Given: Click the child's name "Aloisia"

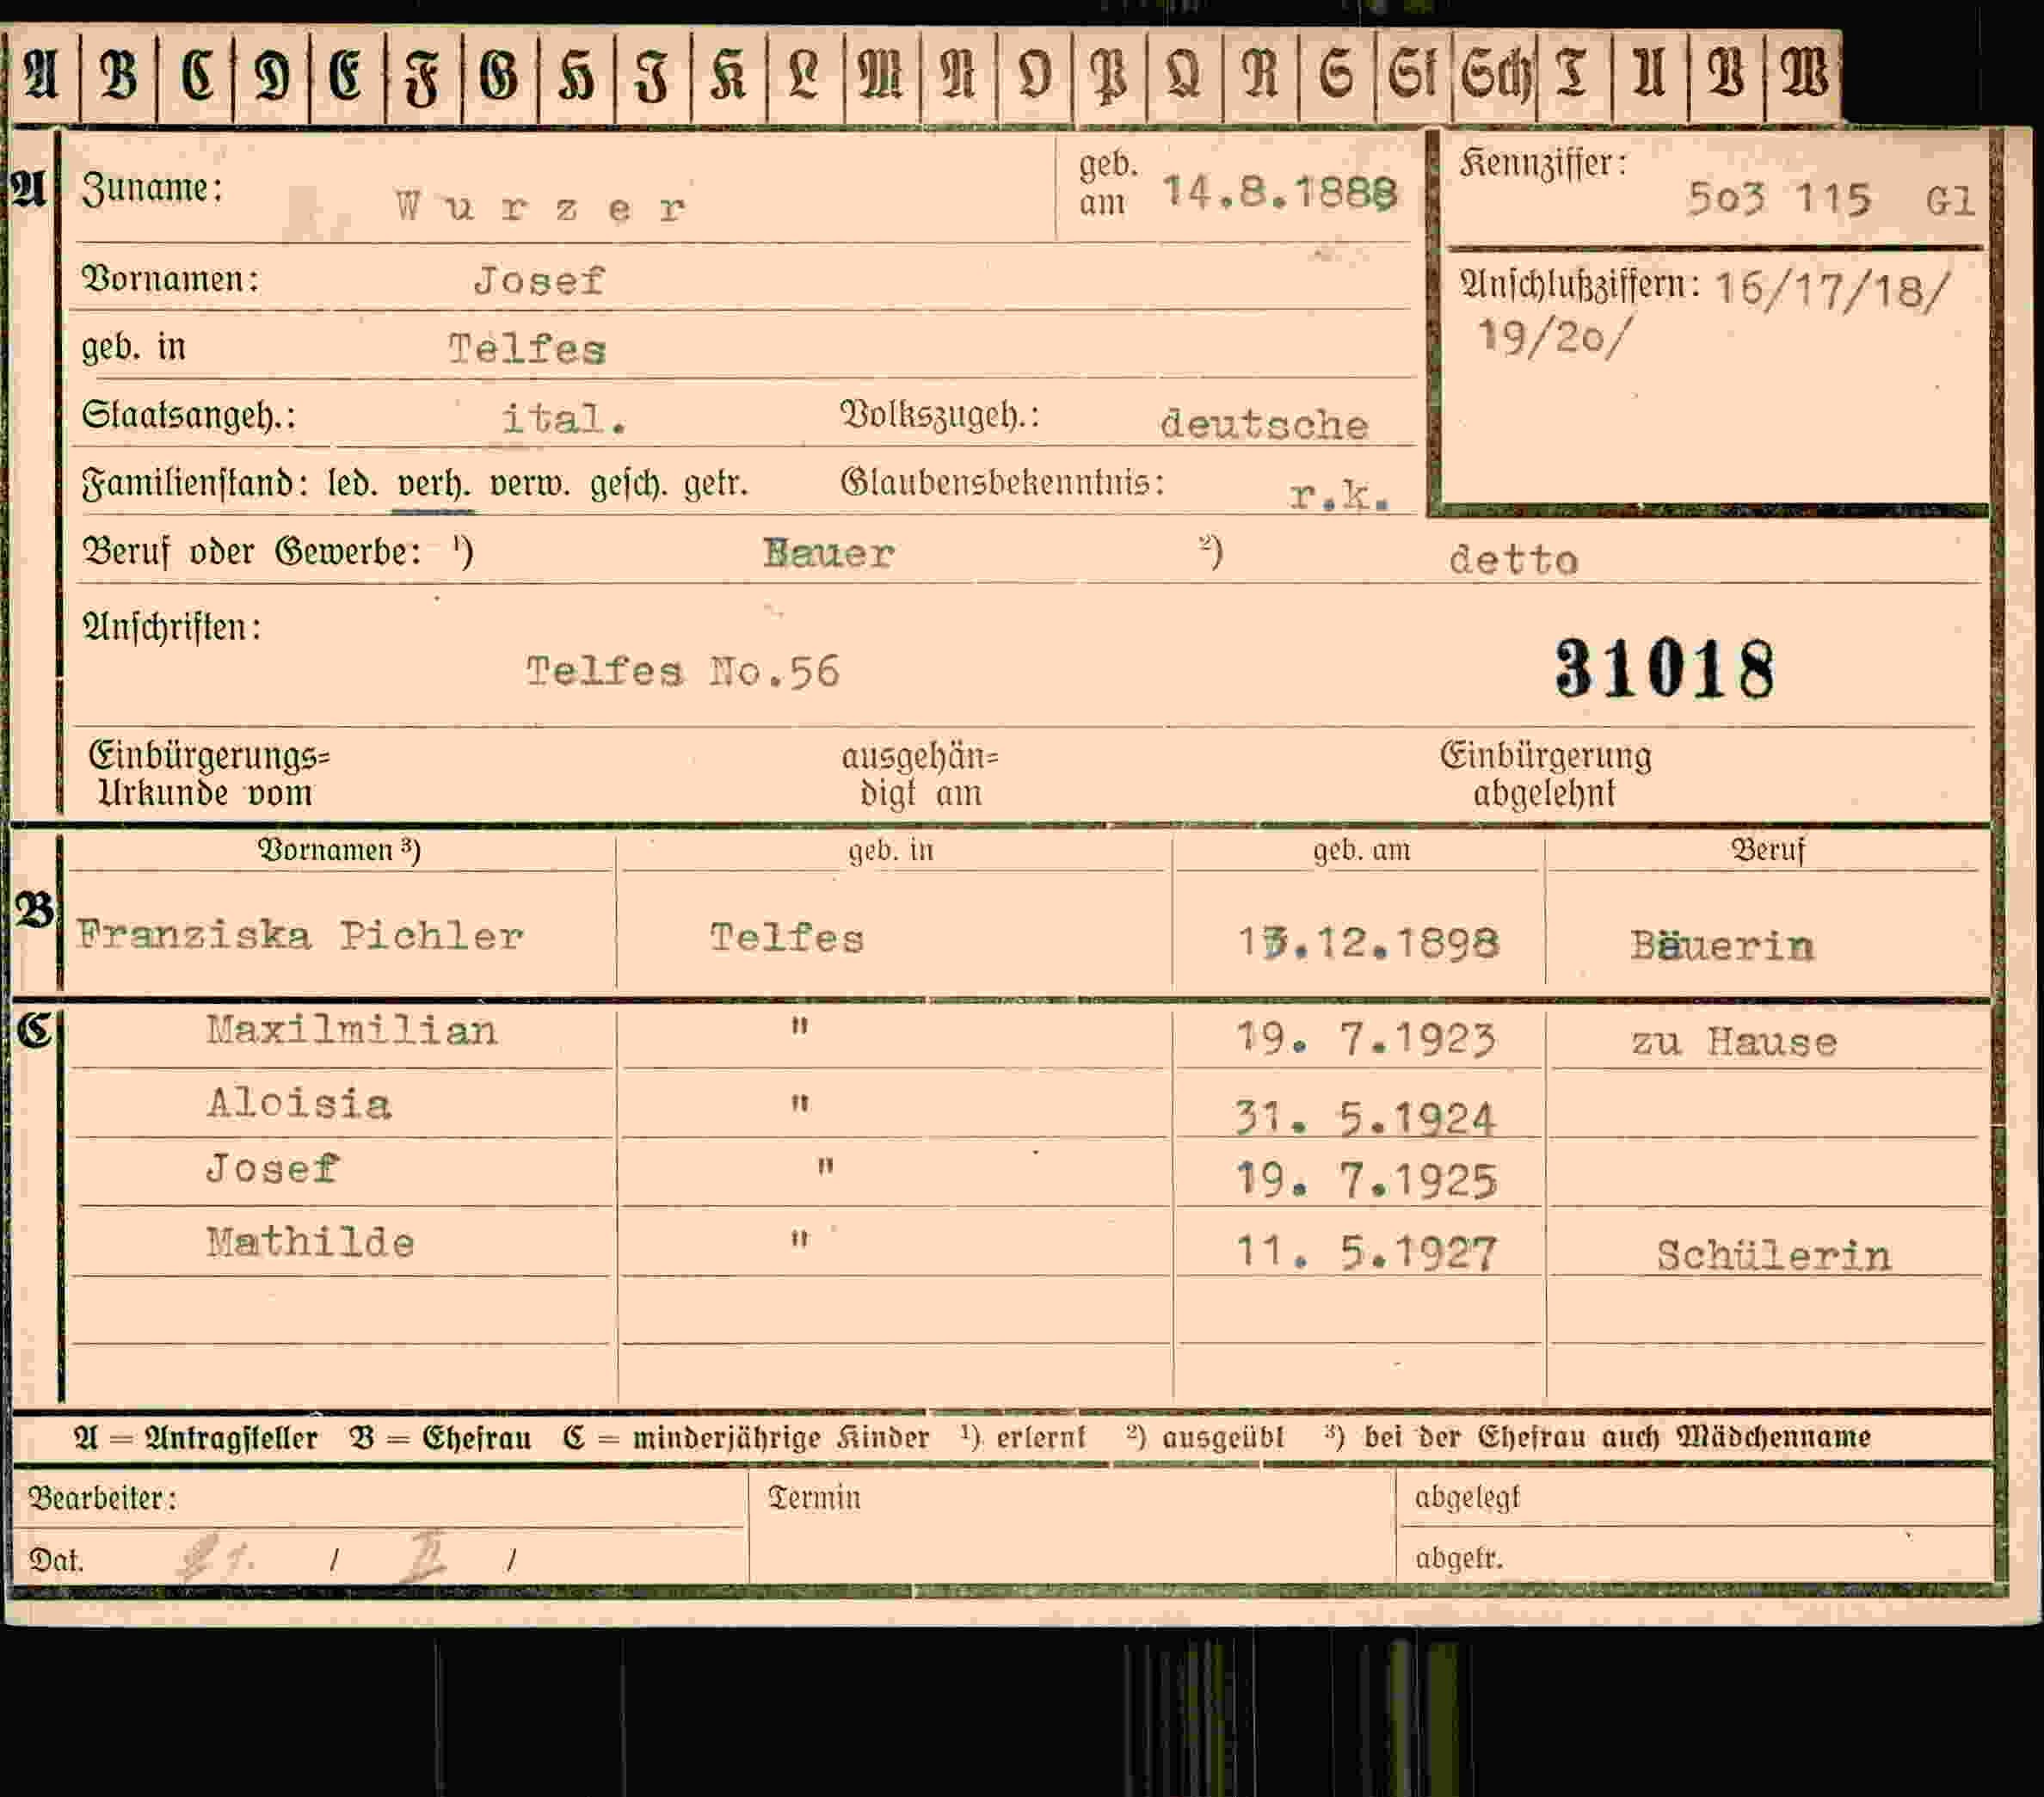Looking at the screenshot, I should click(299, 1103).
